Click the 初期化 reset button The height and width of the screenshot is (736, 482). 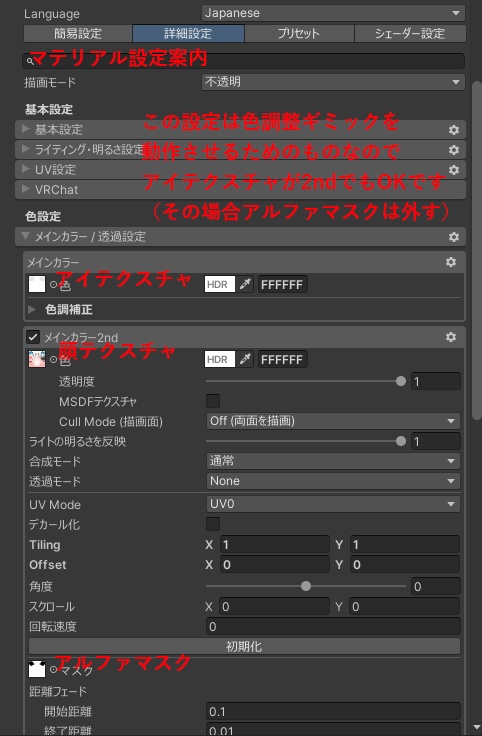[x=244, y=646]
